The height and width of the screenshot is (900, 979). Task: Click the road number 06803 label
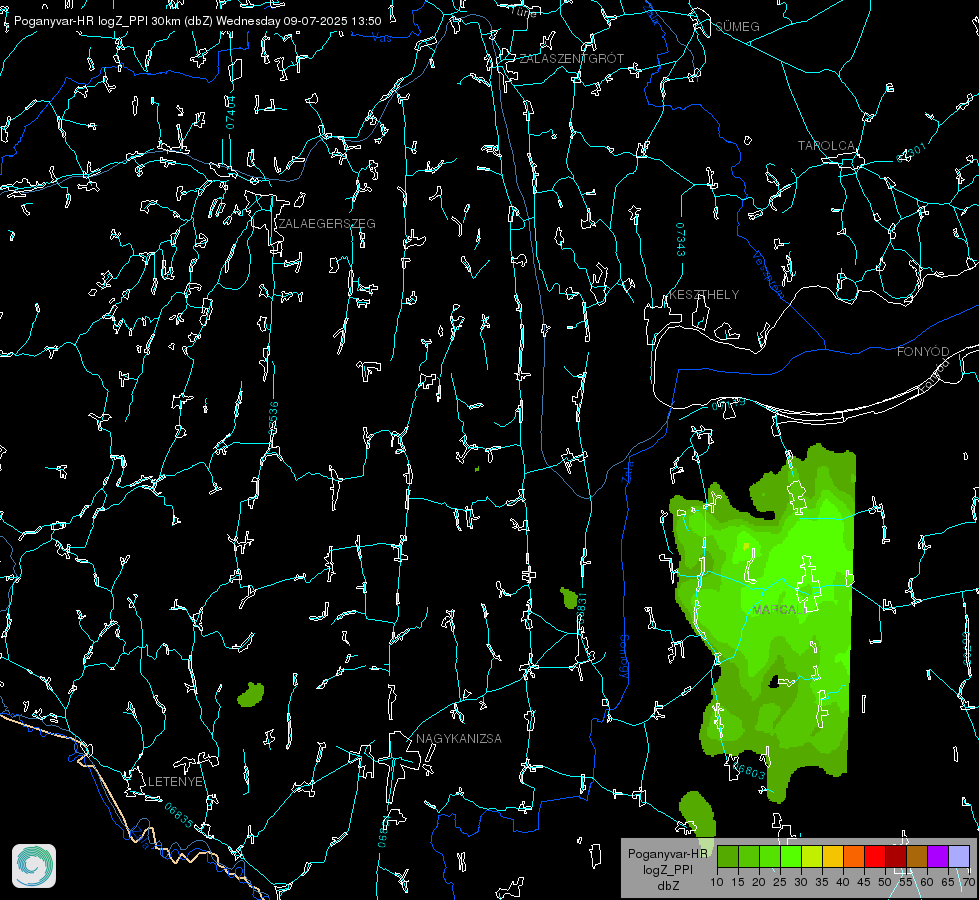750,772
